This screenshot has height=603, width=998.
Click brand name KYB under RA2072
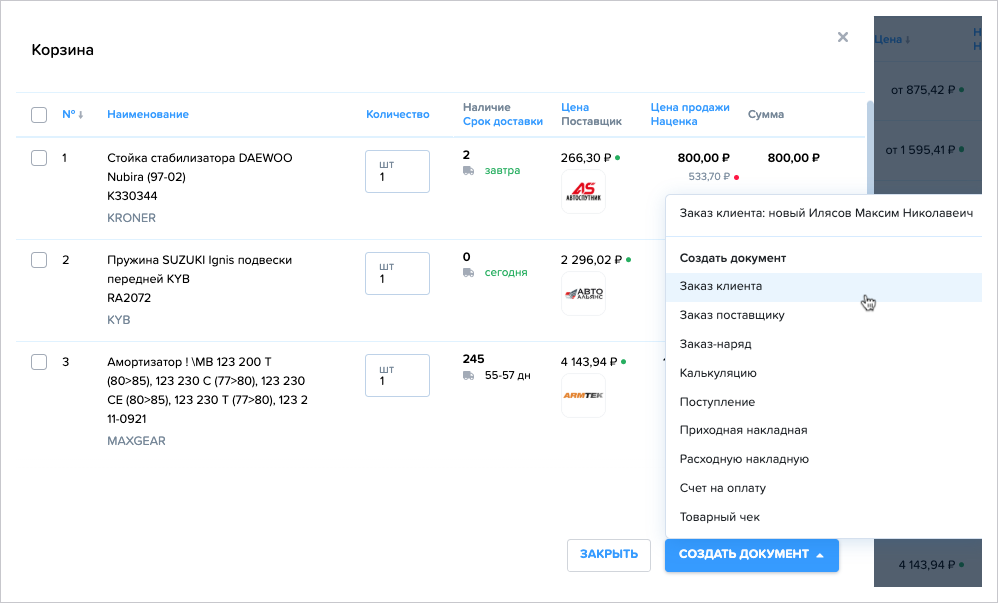coord(118,320)
